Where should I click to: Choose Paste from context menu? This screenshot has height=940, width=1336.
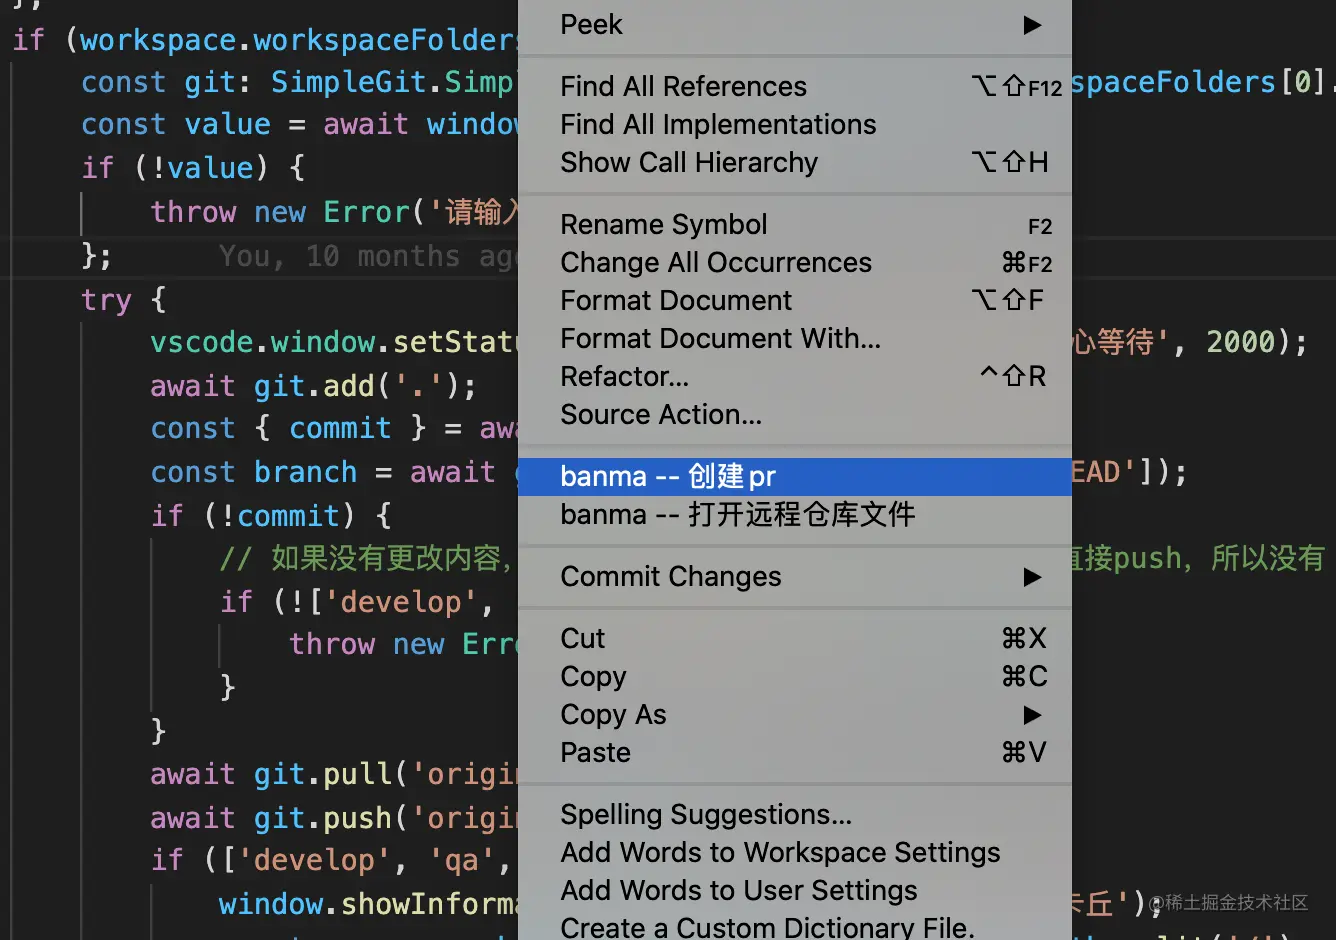tap(795, 752)
